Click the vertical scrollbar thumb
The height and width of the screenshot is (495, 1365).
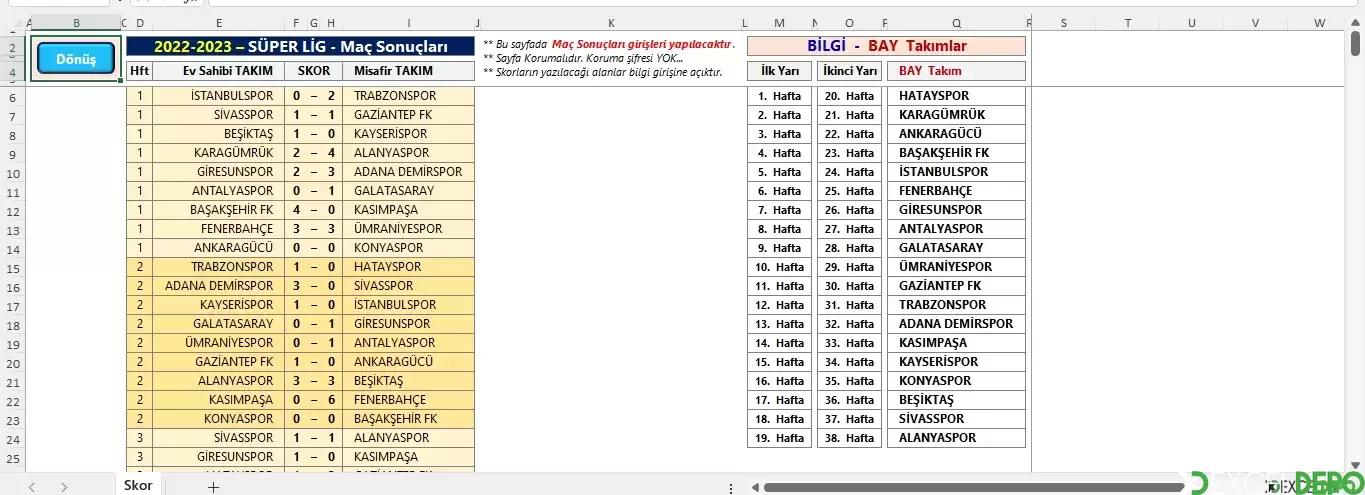click(x=1357, y=42)
